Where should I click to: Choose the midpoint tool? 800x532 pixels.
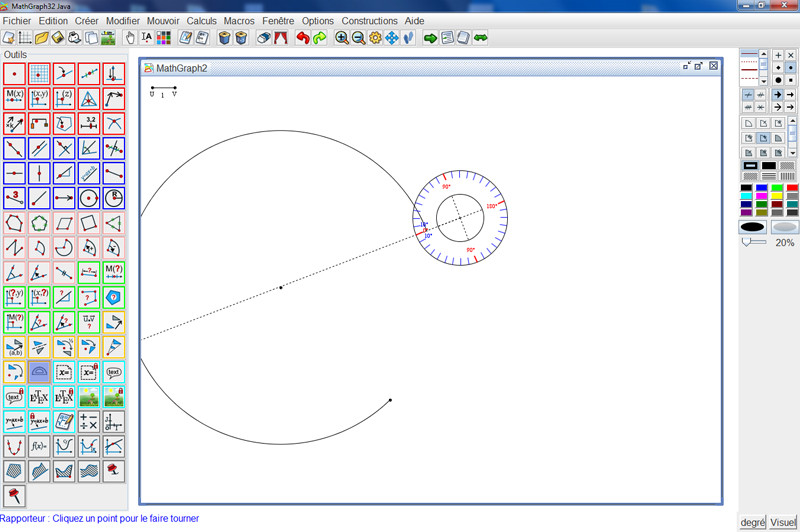coord(89,74)
